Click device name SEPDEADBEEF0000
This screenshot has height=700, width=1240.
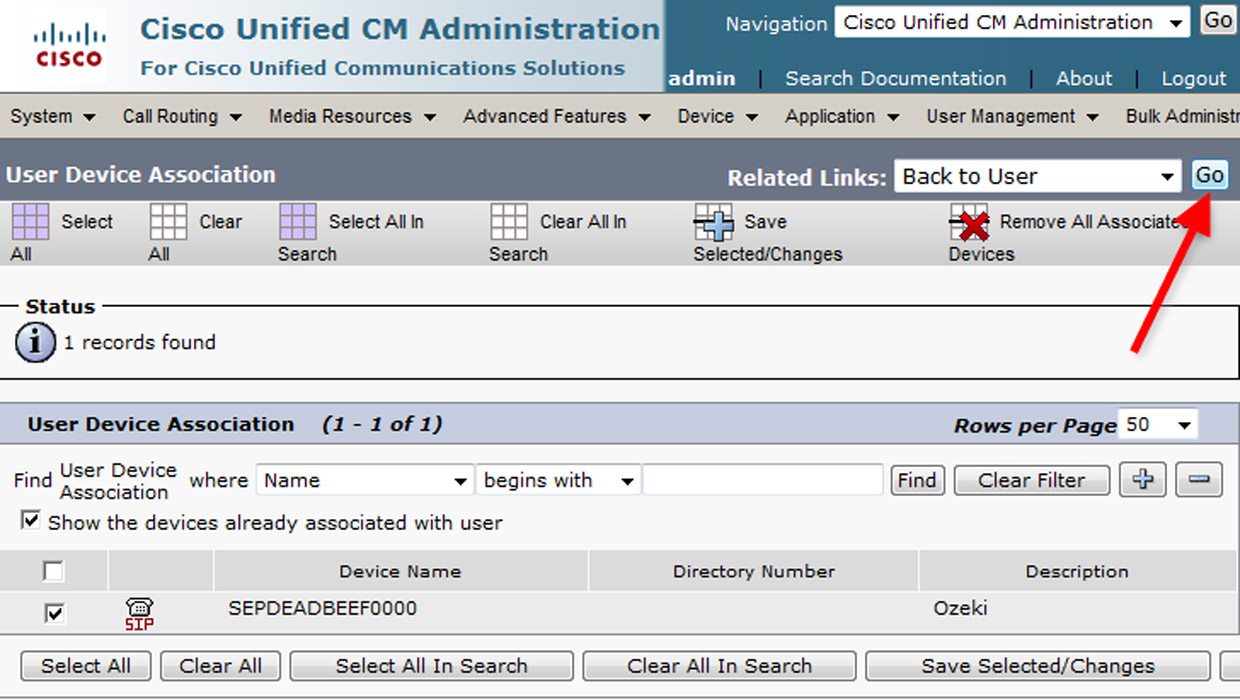pyautogui.click(x=322, y=608)
